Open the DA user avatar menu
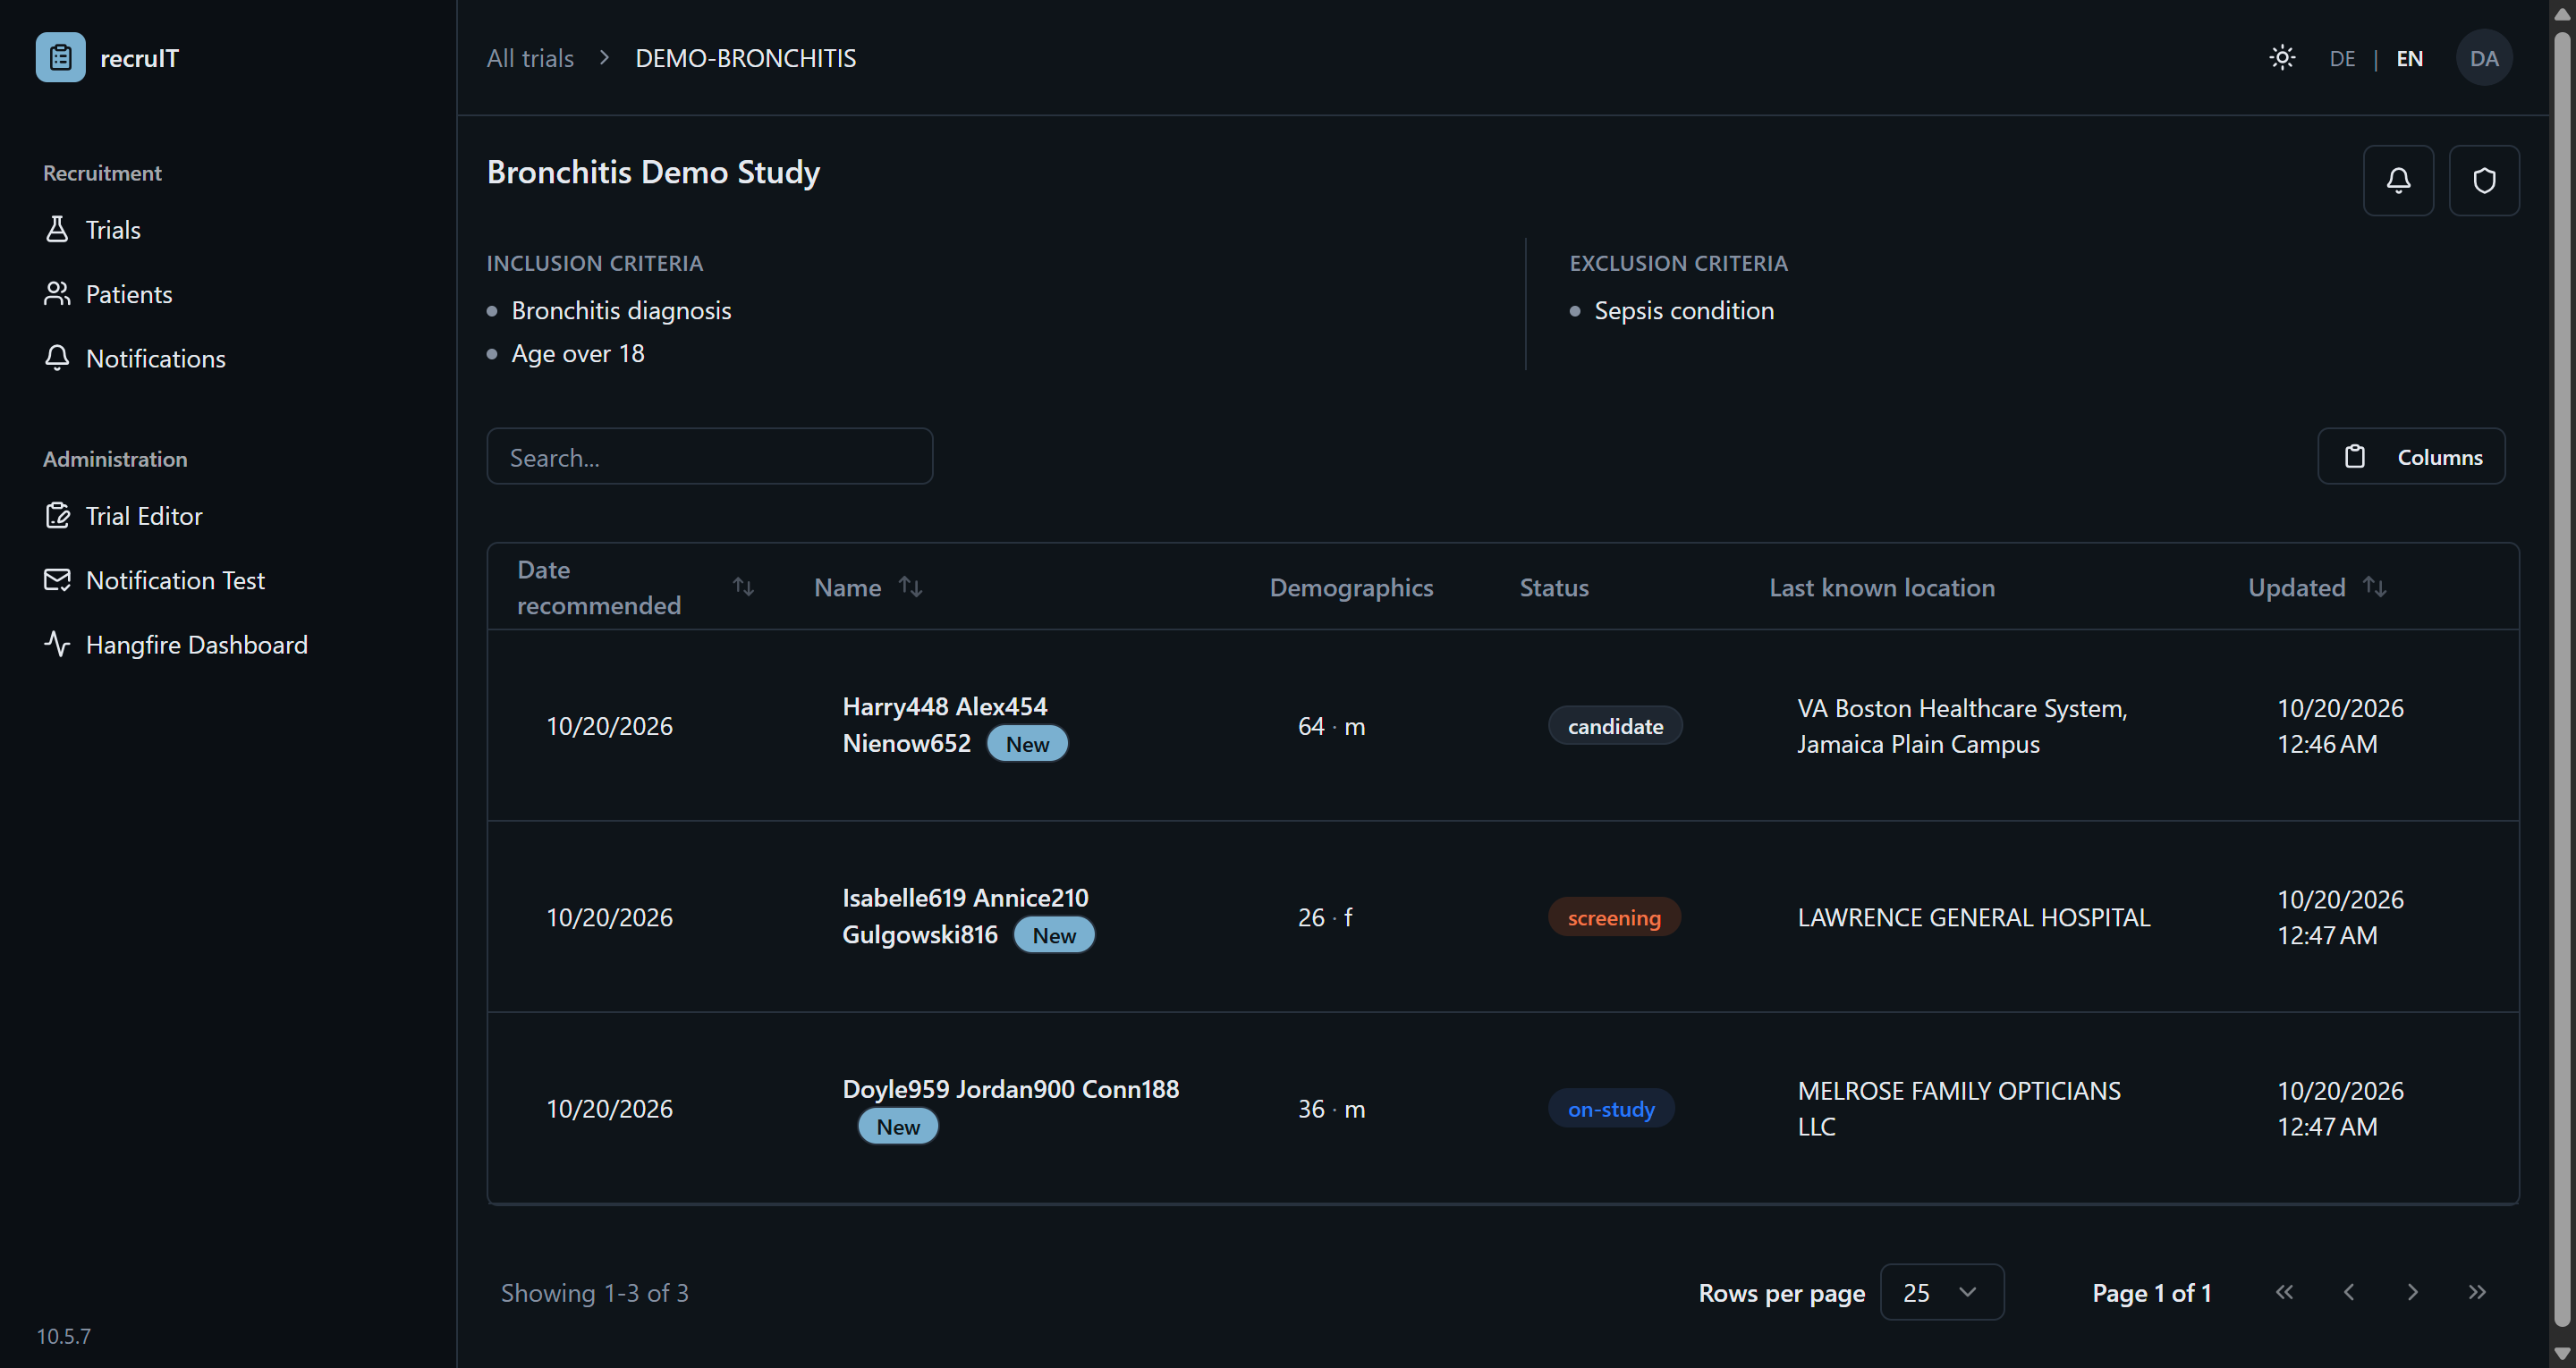Image resolution: width=2576 pixels, height=1368 pixels. [x=2484, y=58]
